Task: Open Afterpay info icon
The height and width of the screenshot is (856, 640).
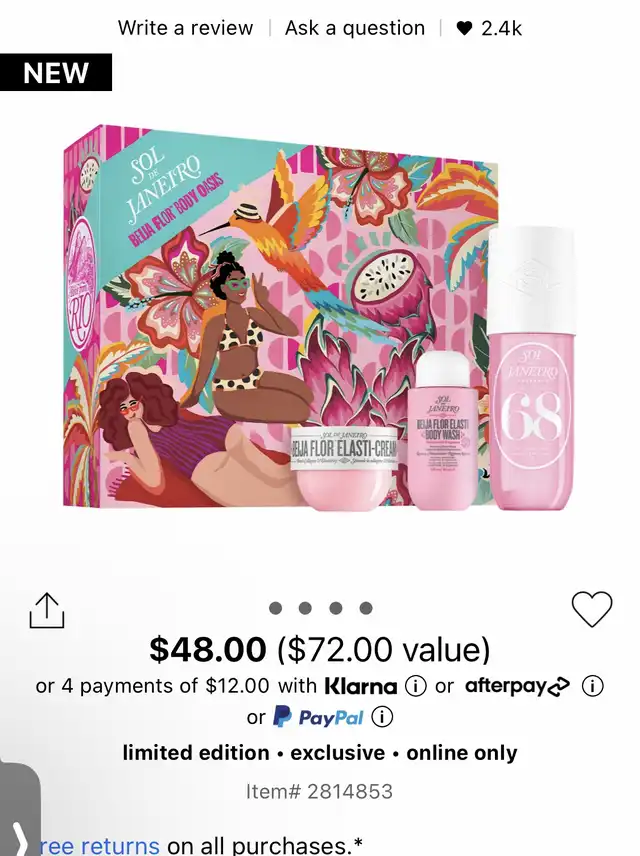Action: click(x=592, y=686)
